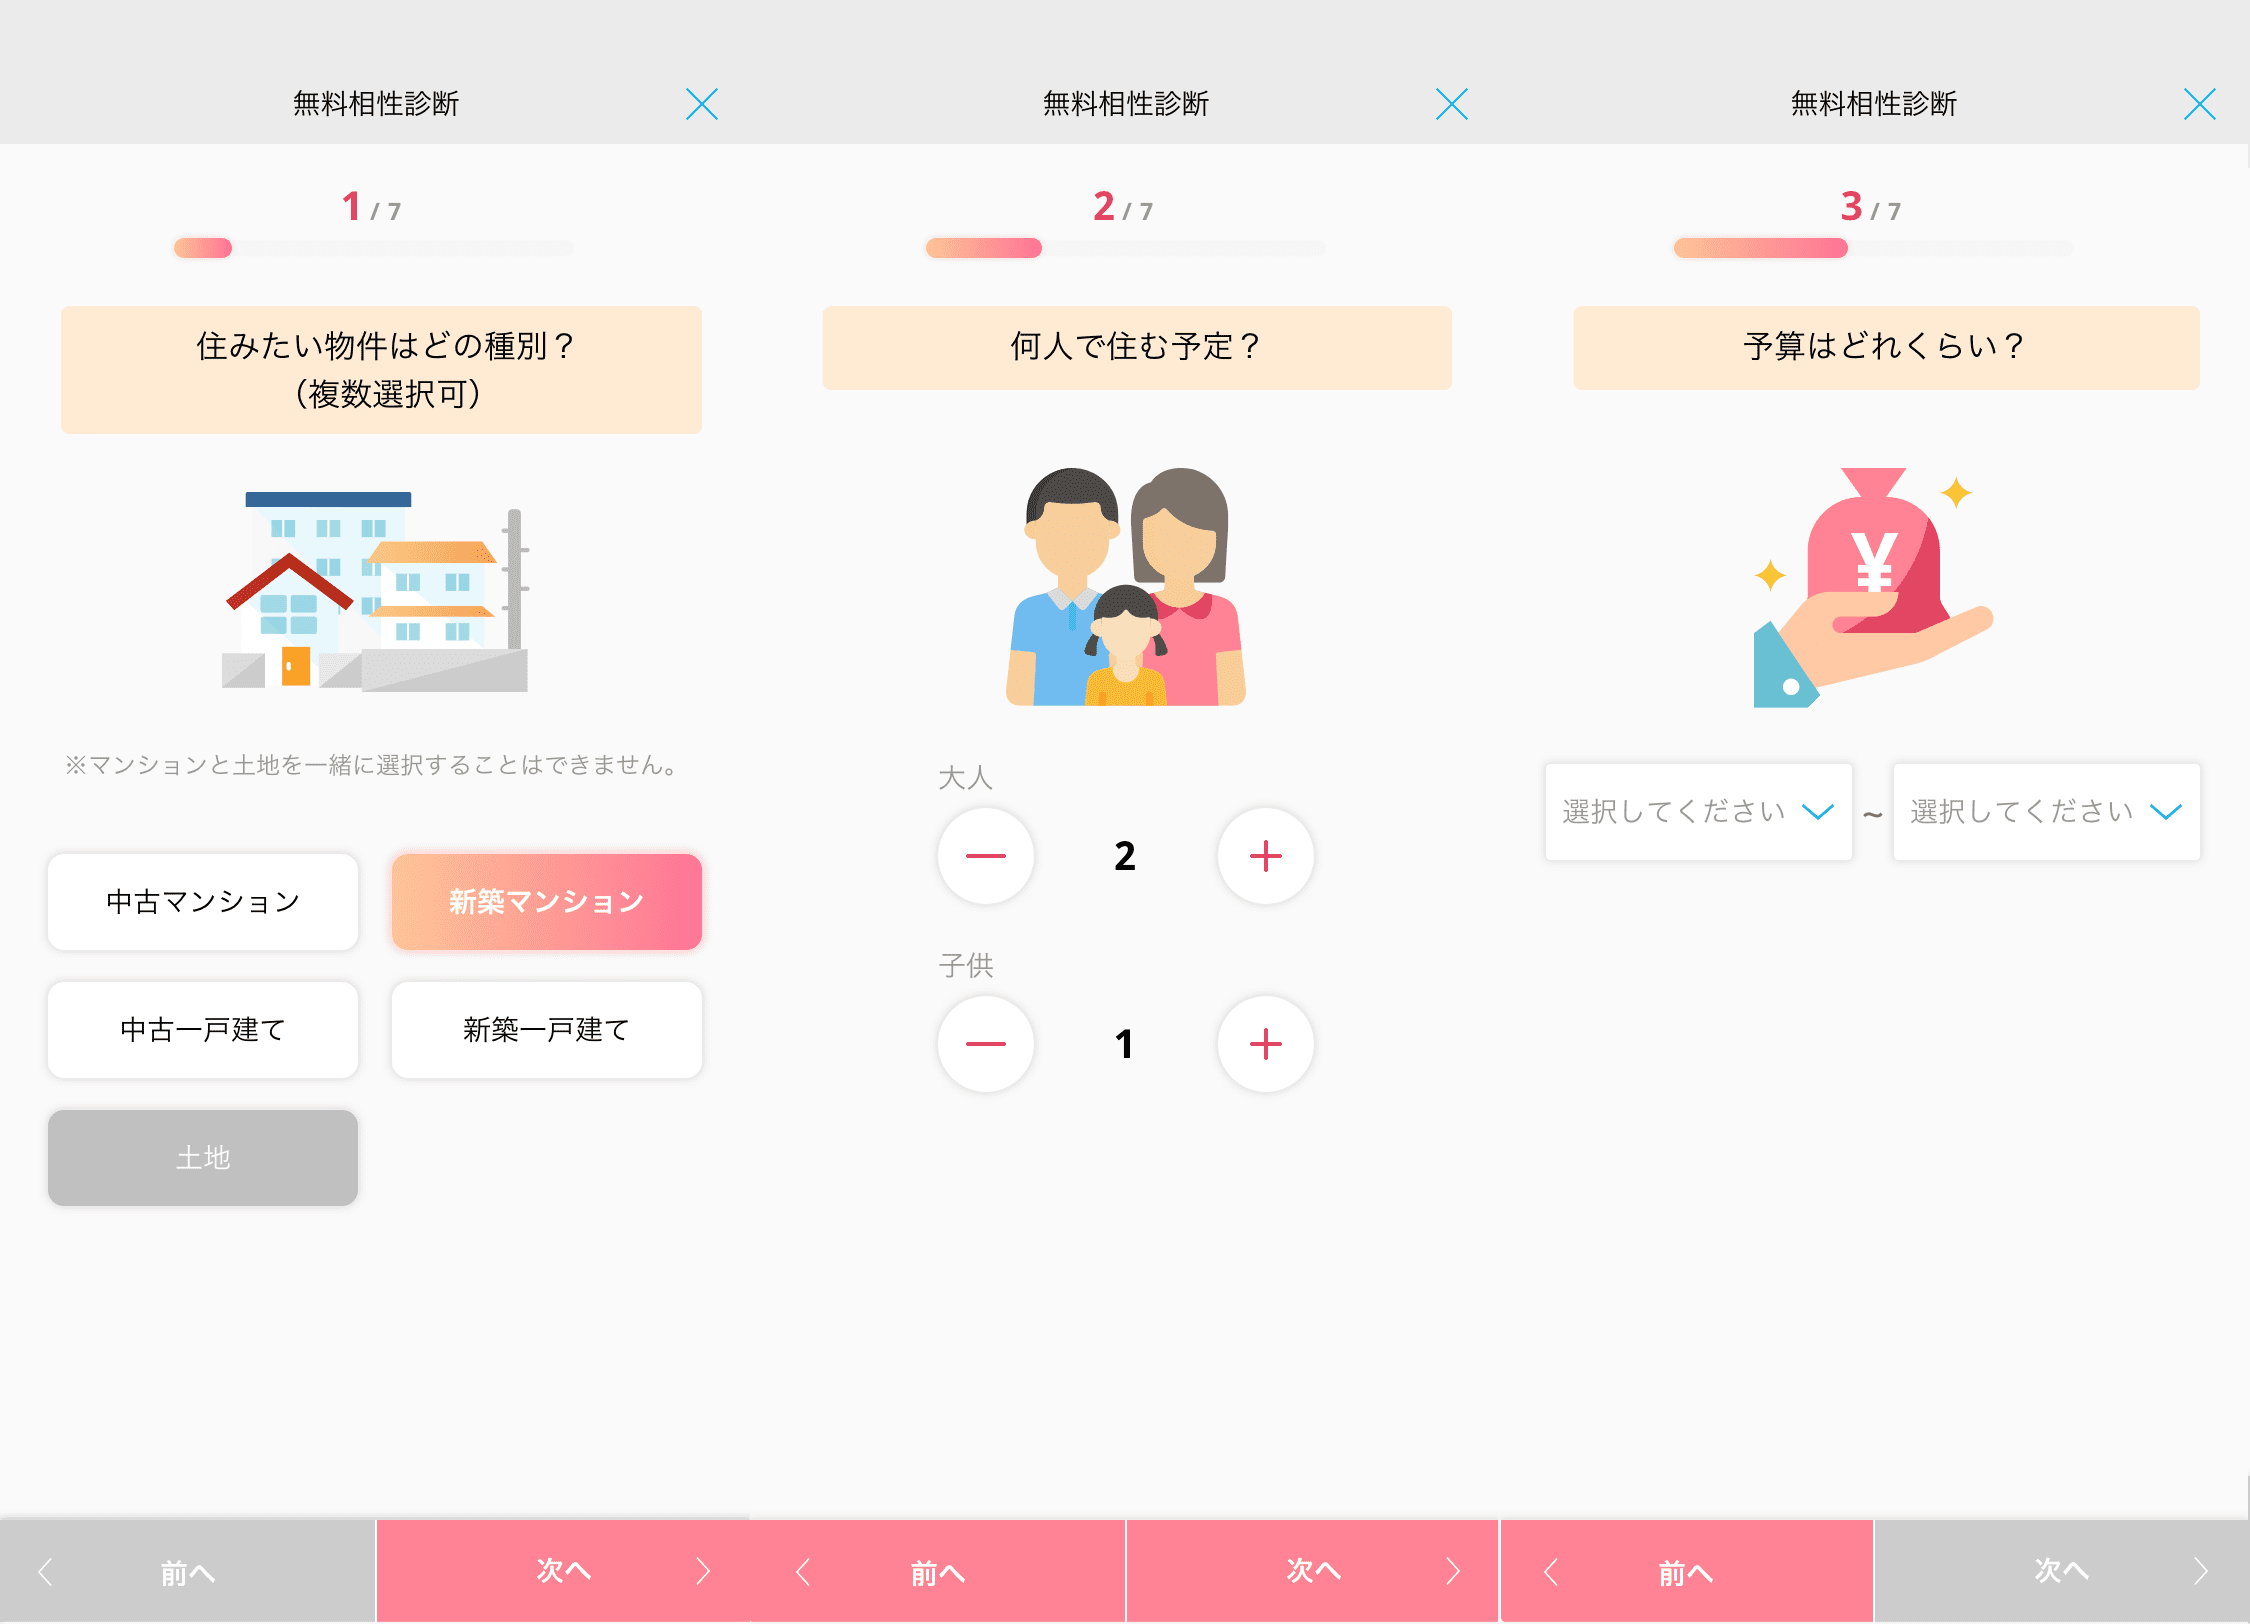
Task: Click the step 1 of 7 progress bar
Action: pyautogui.click(x=374, y=248)
